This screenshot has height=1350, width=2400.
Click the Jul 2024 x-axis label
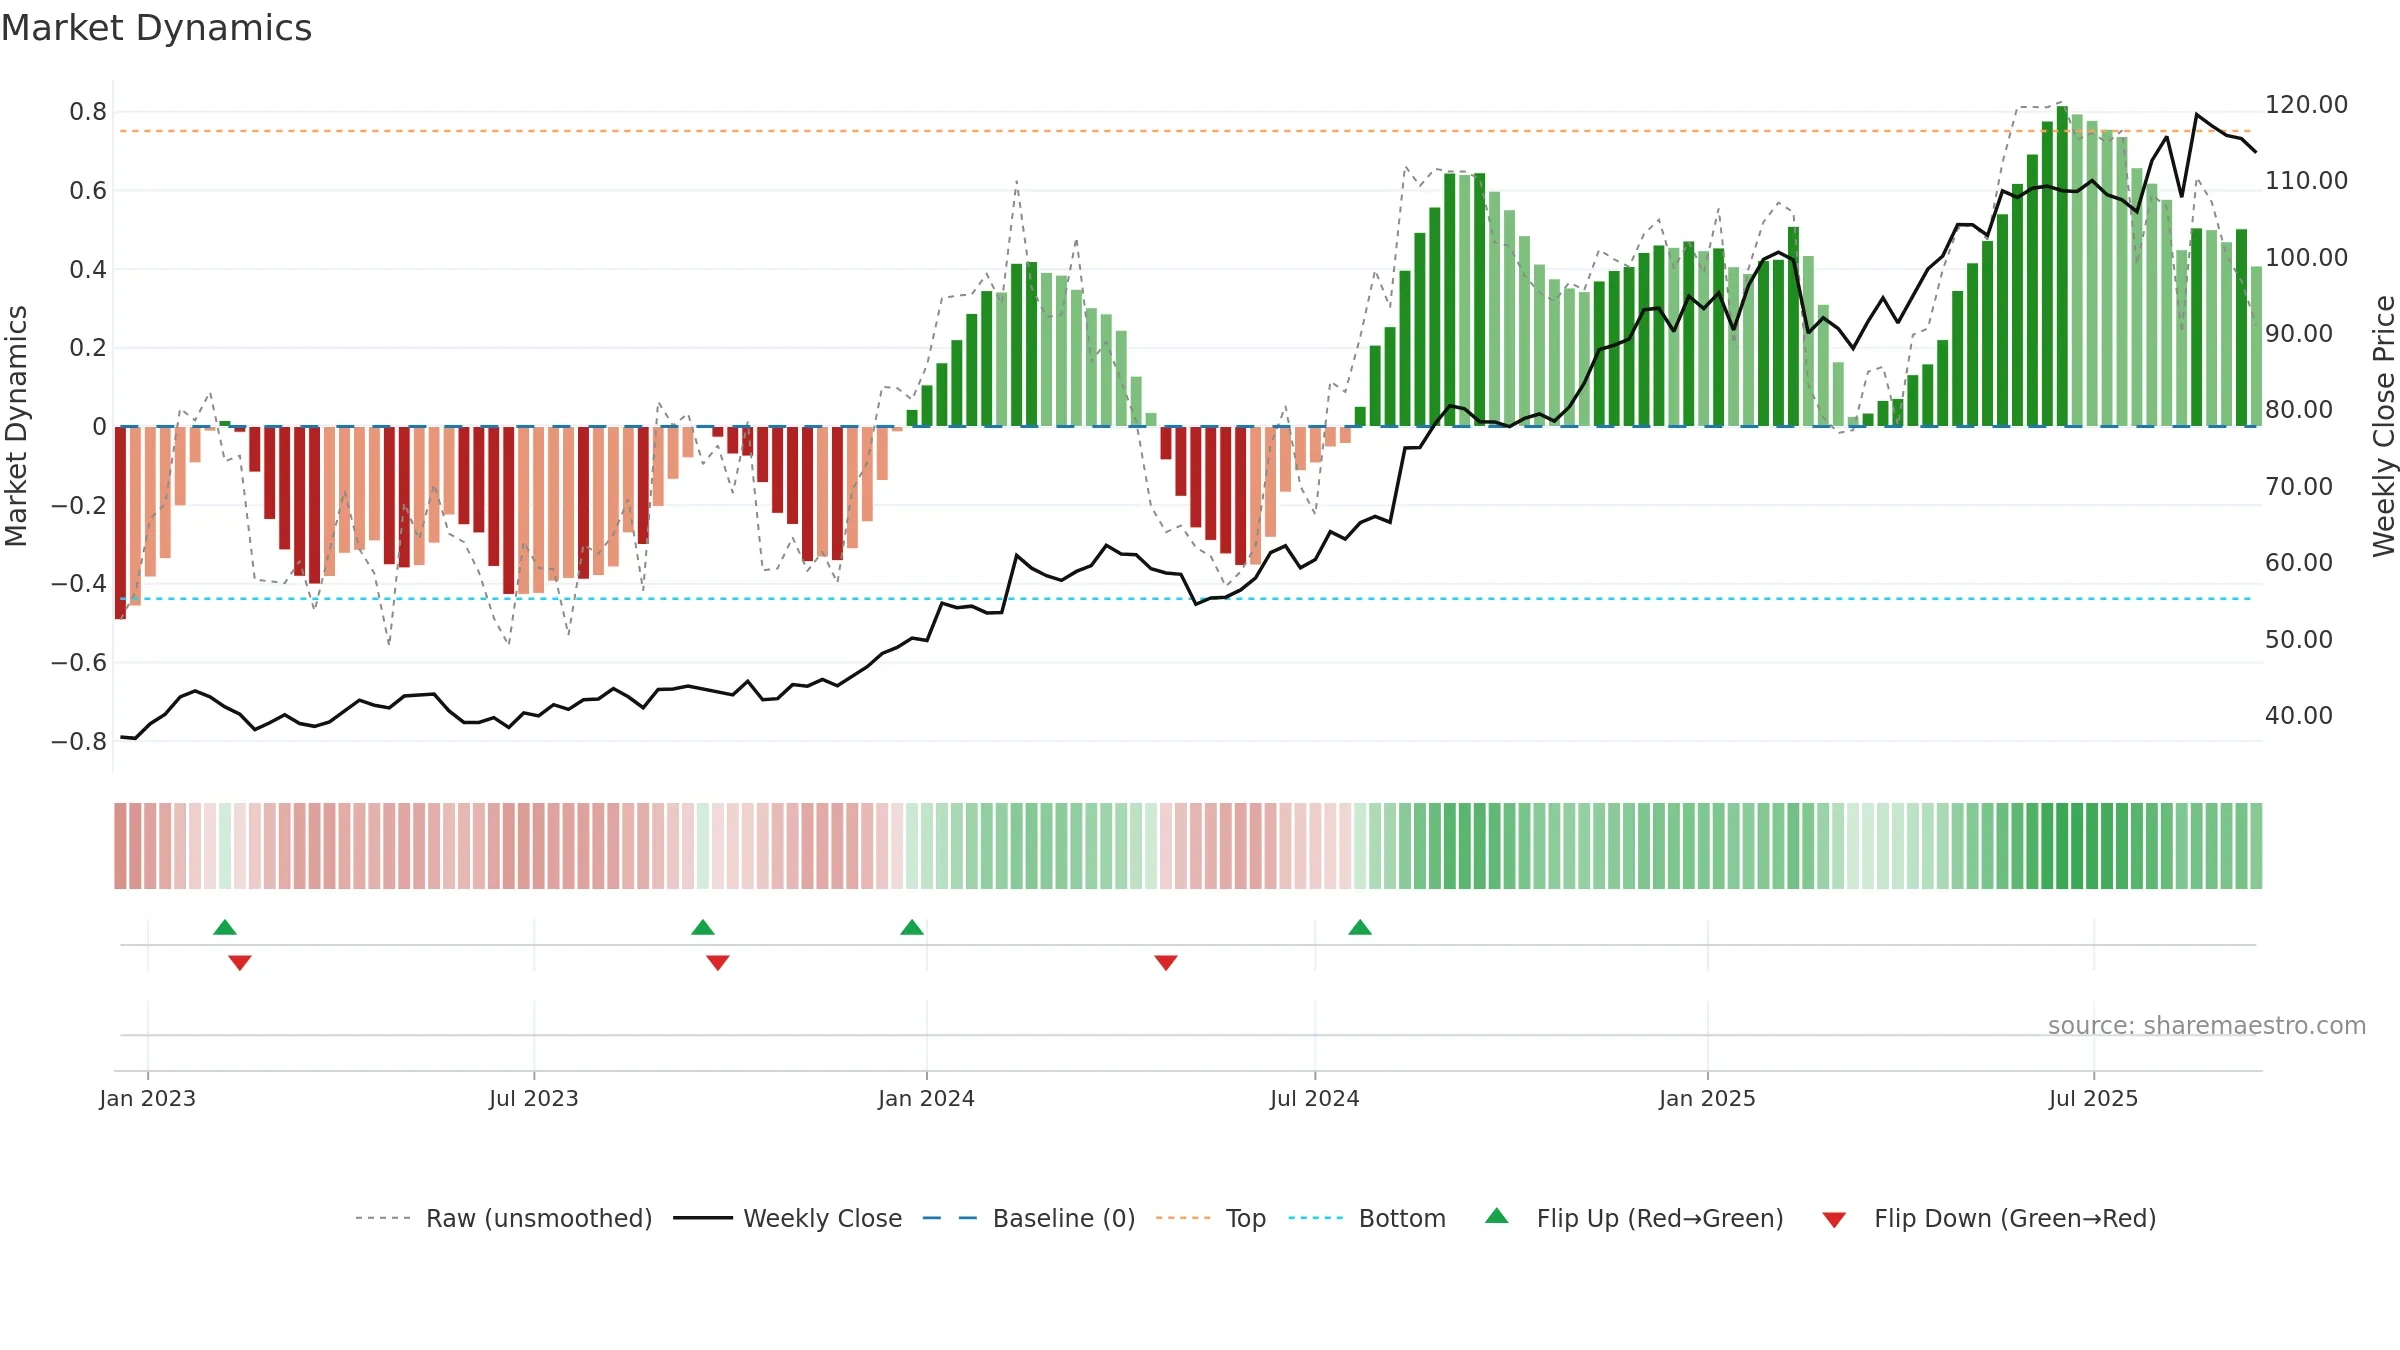pos(1315,1098)
